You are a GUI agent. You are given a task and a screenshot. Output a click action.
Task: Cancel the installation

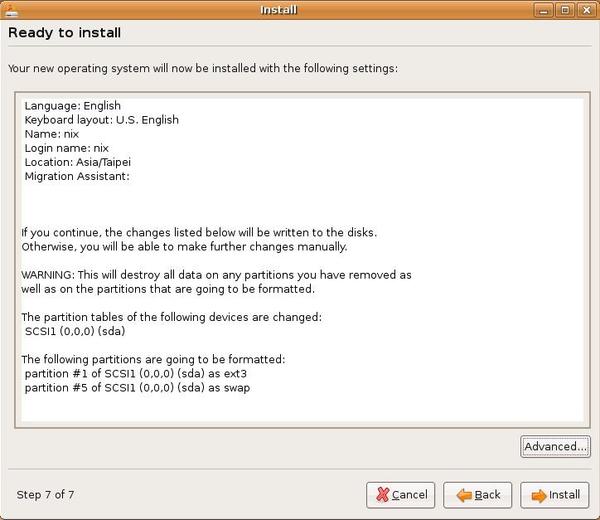400,495
